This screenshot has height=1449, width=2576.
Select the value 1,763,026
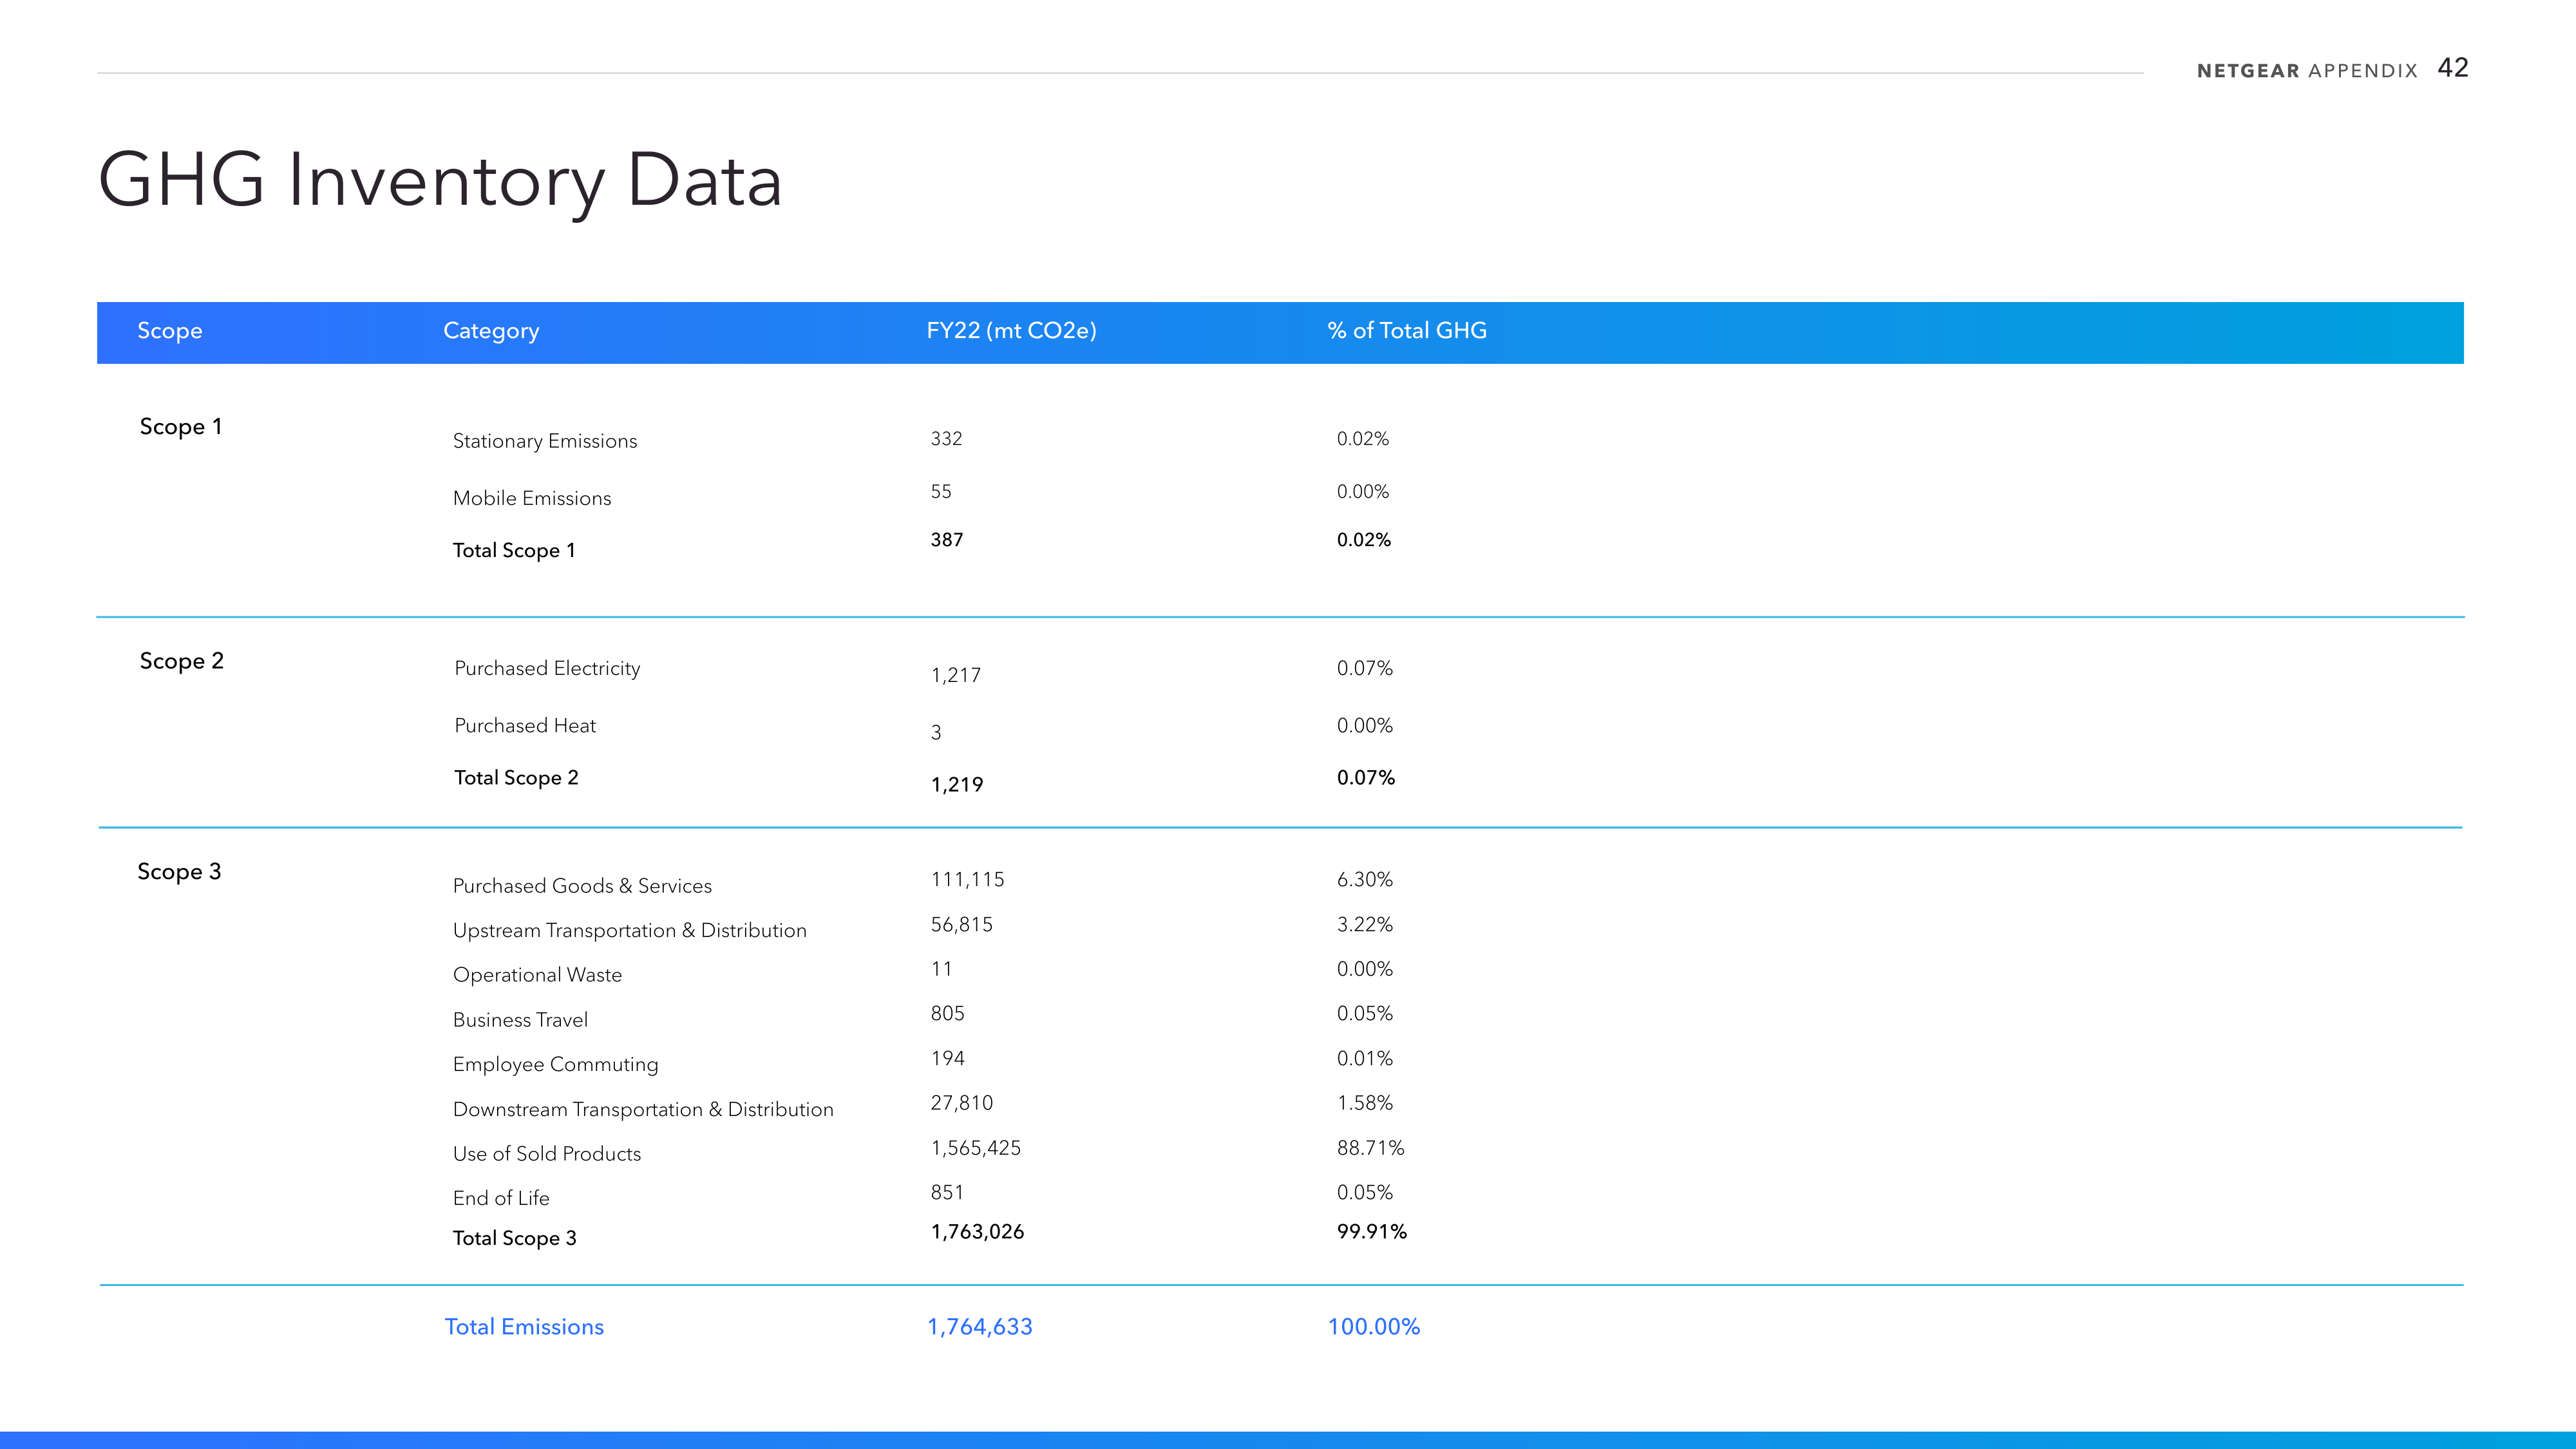click(x=977, y=1232)
